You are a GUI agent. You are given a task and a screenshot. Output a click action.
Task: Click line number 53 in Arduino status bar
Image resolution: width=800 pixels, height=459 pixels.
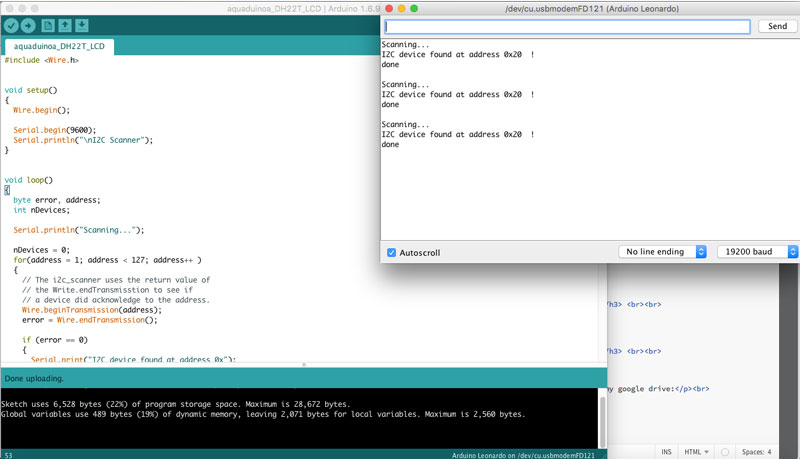click(8, 455)
